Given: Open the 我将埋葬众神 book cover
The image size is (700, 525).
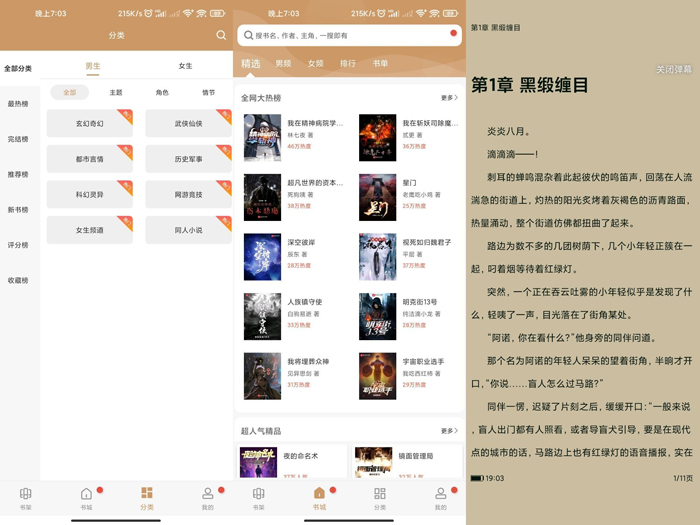Looking at the screenshot, I should pos(262,376).
